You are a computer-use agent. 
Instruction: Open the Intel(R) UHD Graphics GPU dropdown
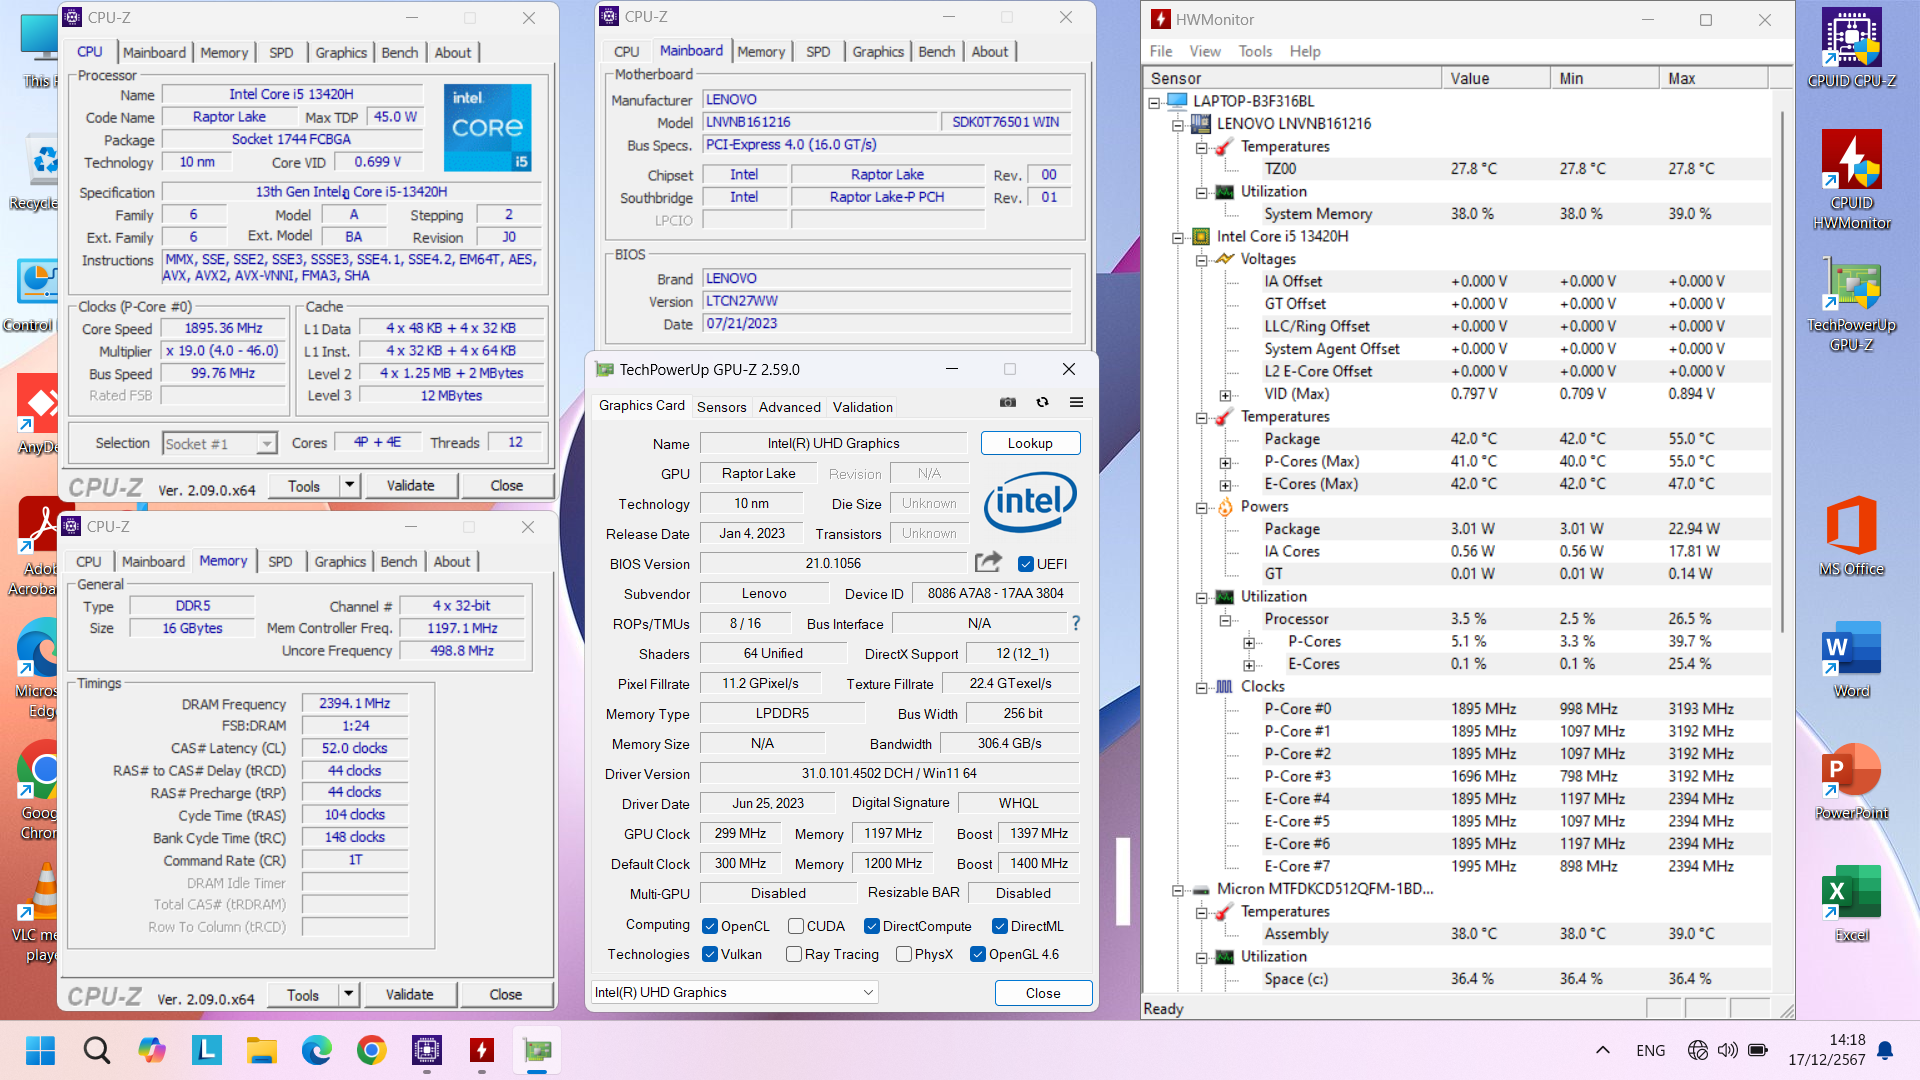(735, 992)
